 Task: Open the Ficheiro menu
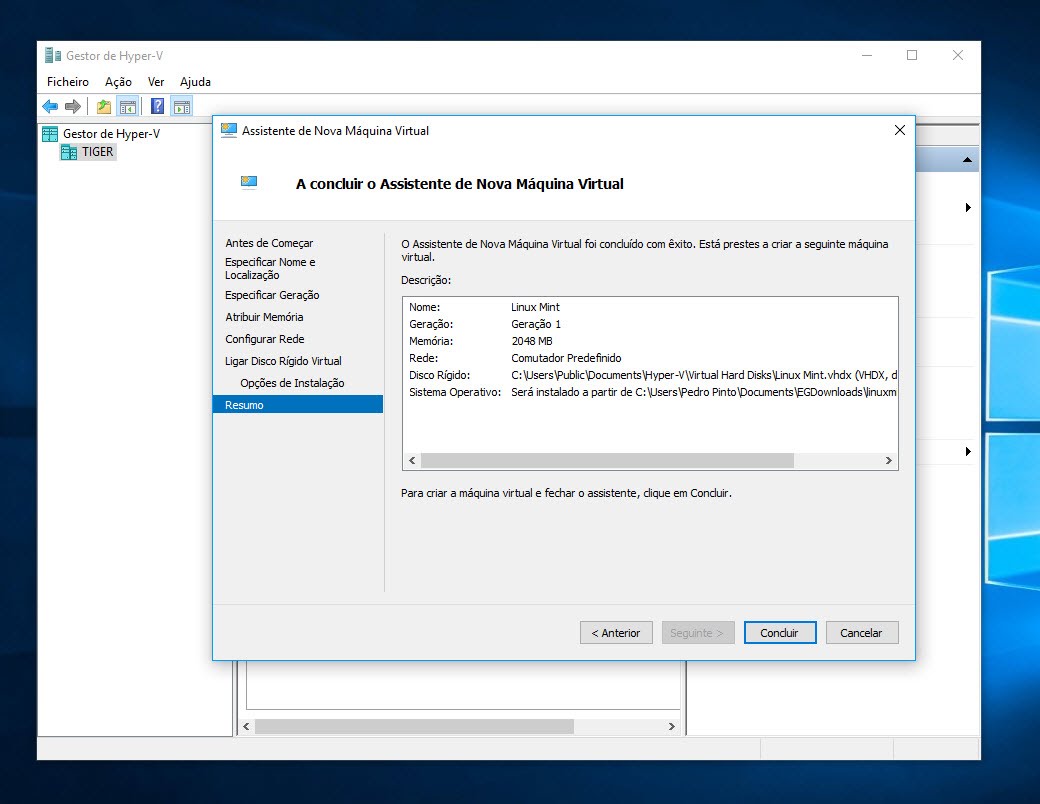tap(66, 81)
